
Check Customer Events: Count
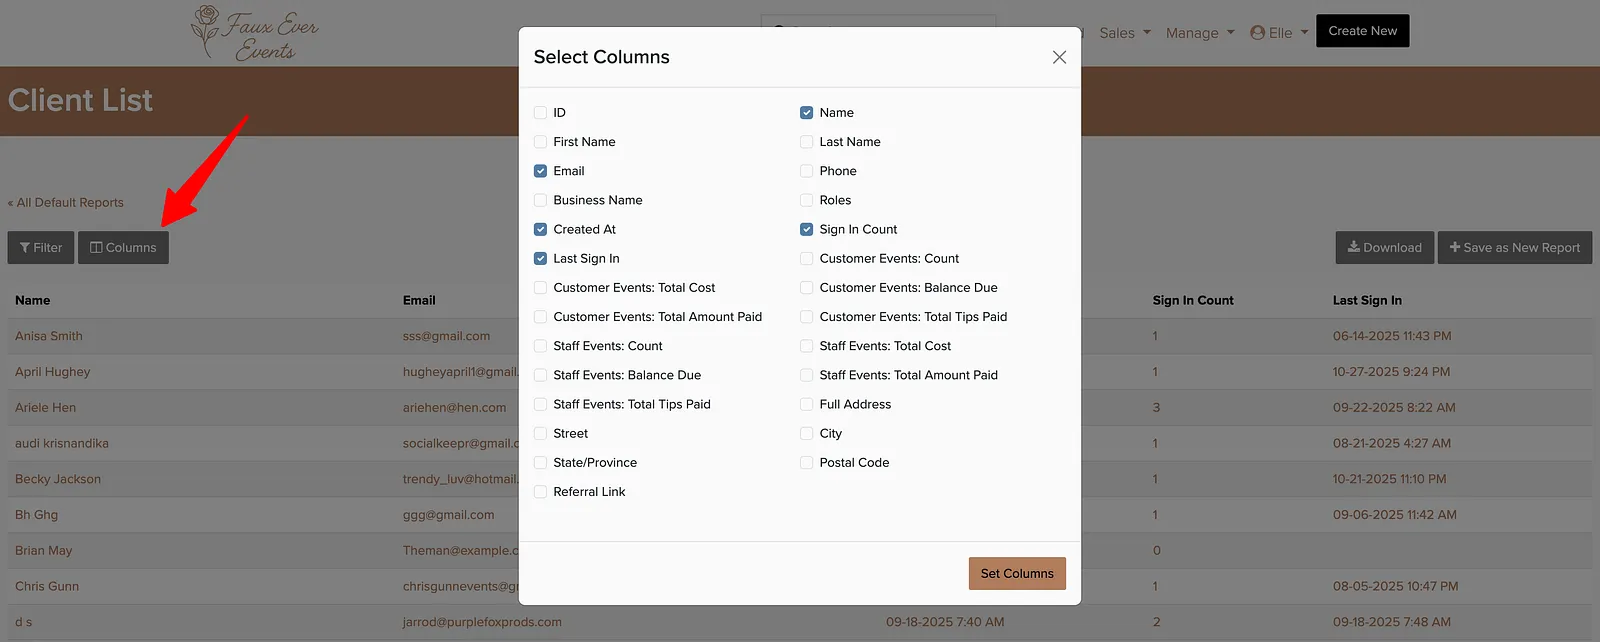(x=806, y=258)
